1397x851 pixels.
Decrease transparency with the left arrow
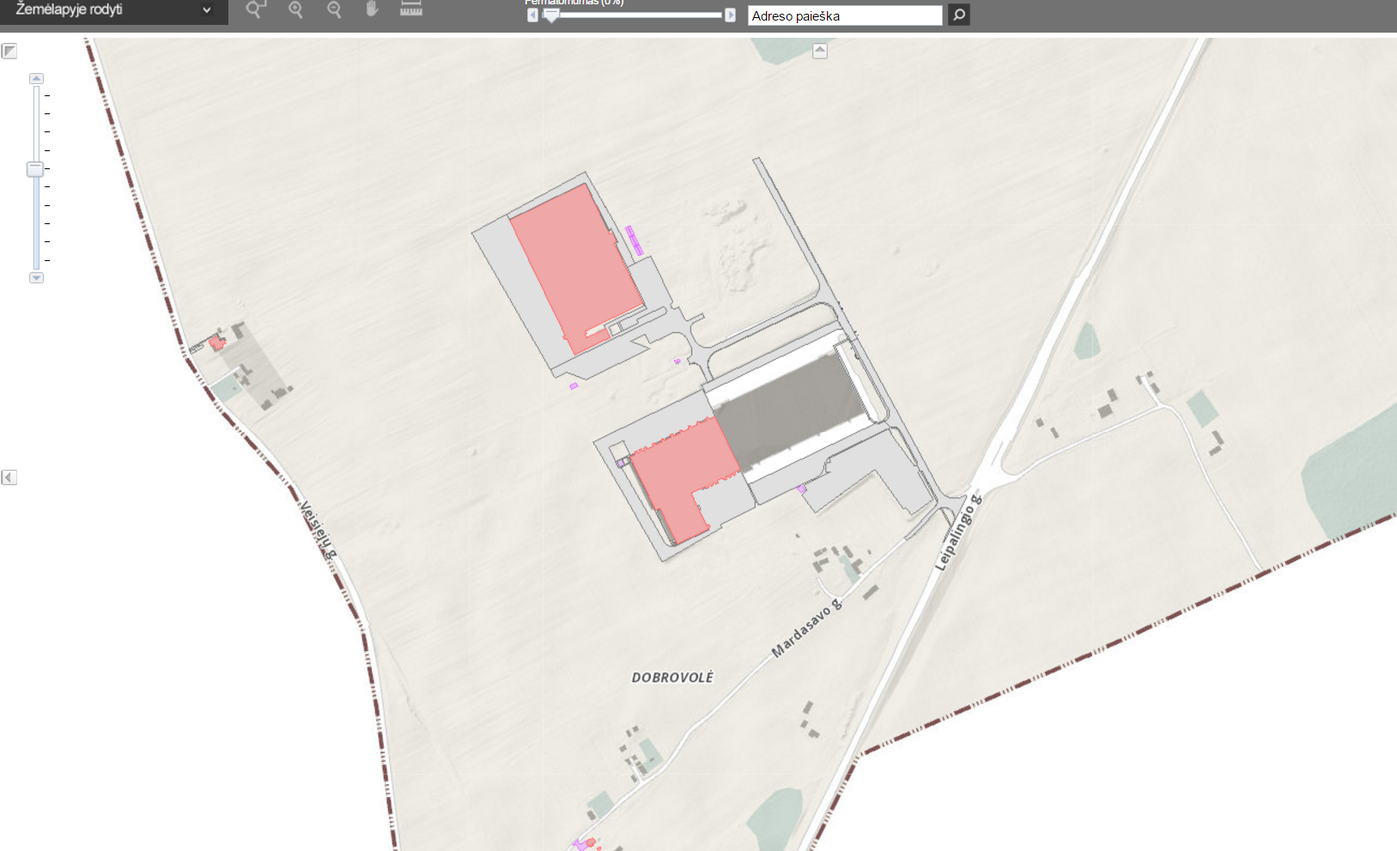533,15
